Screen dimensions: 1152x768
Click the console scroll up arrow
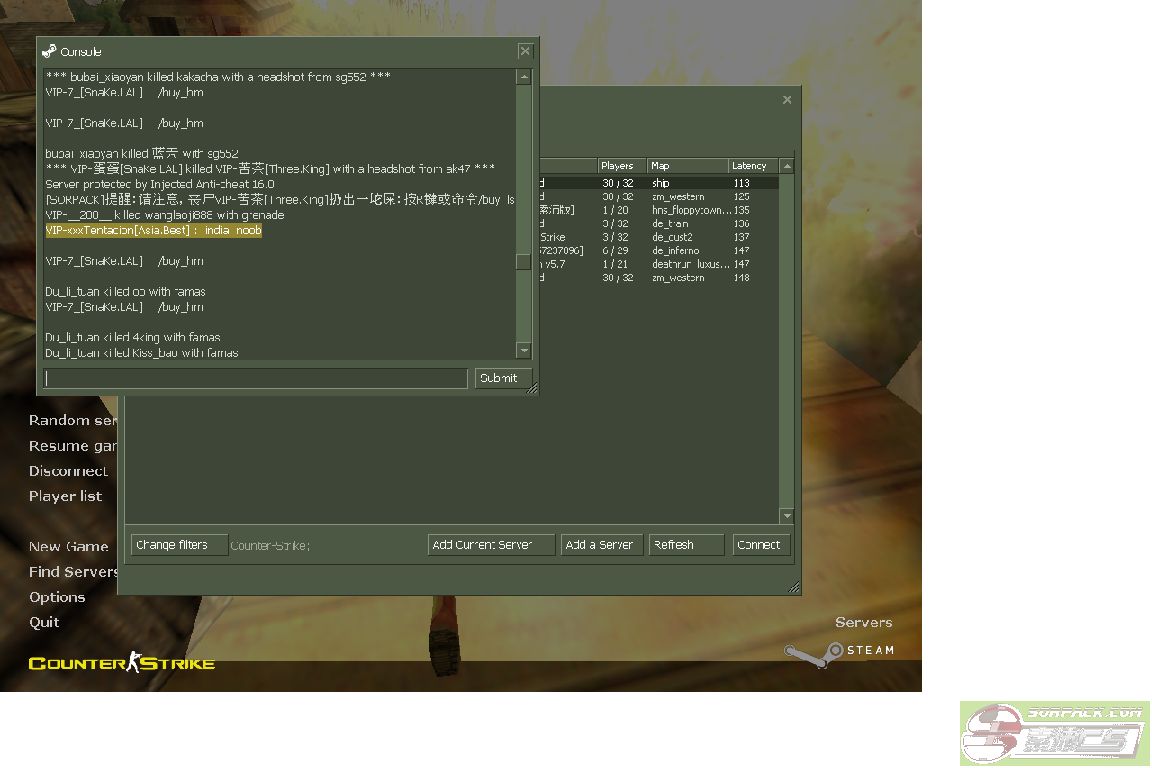click(524, 77)
